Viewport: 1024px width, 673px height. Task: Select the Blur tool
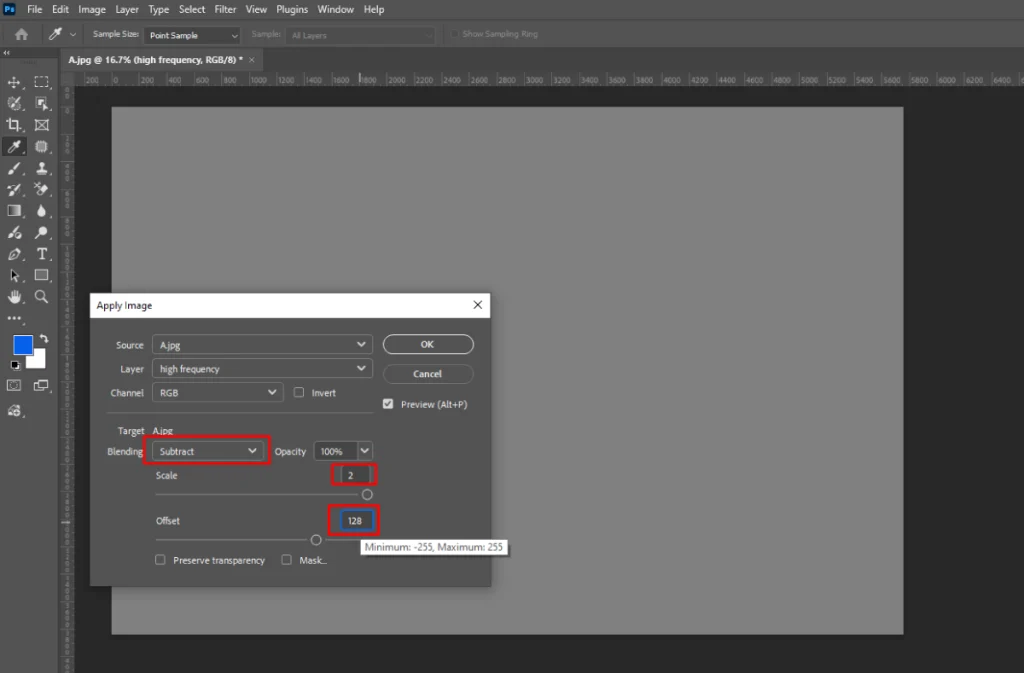point(42,211)
